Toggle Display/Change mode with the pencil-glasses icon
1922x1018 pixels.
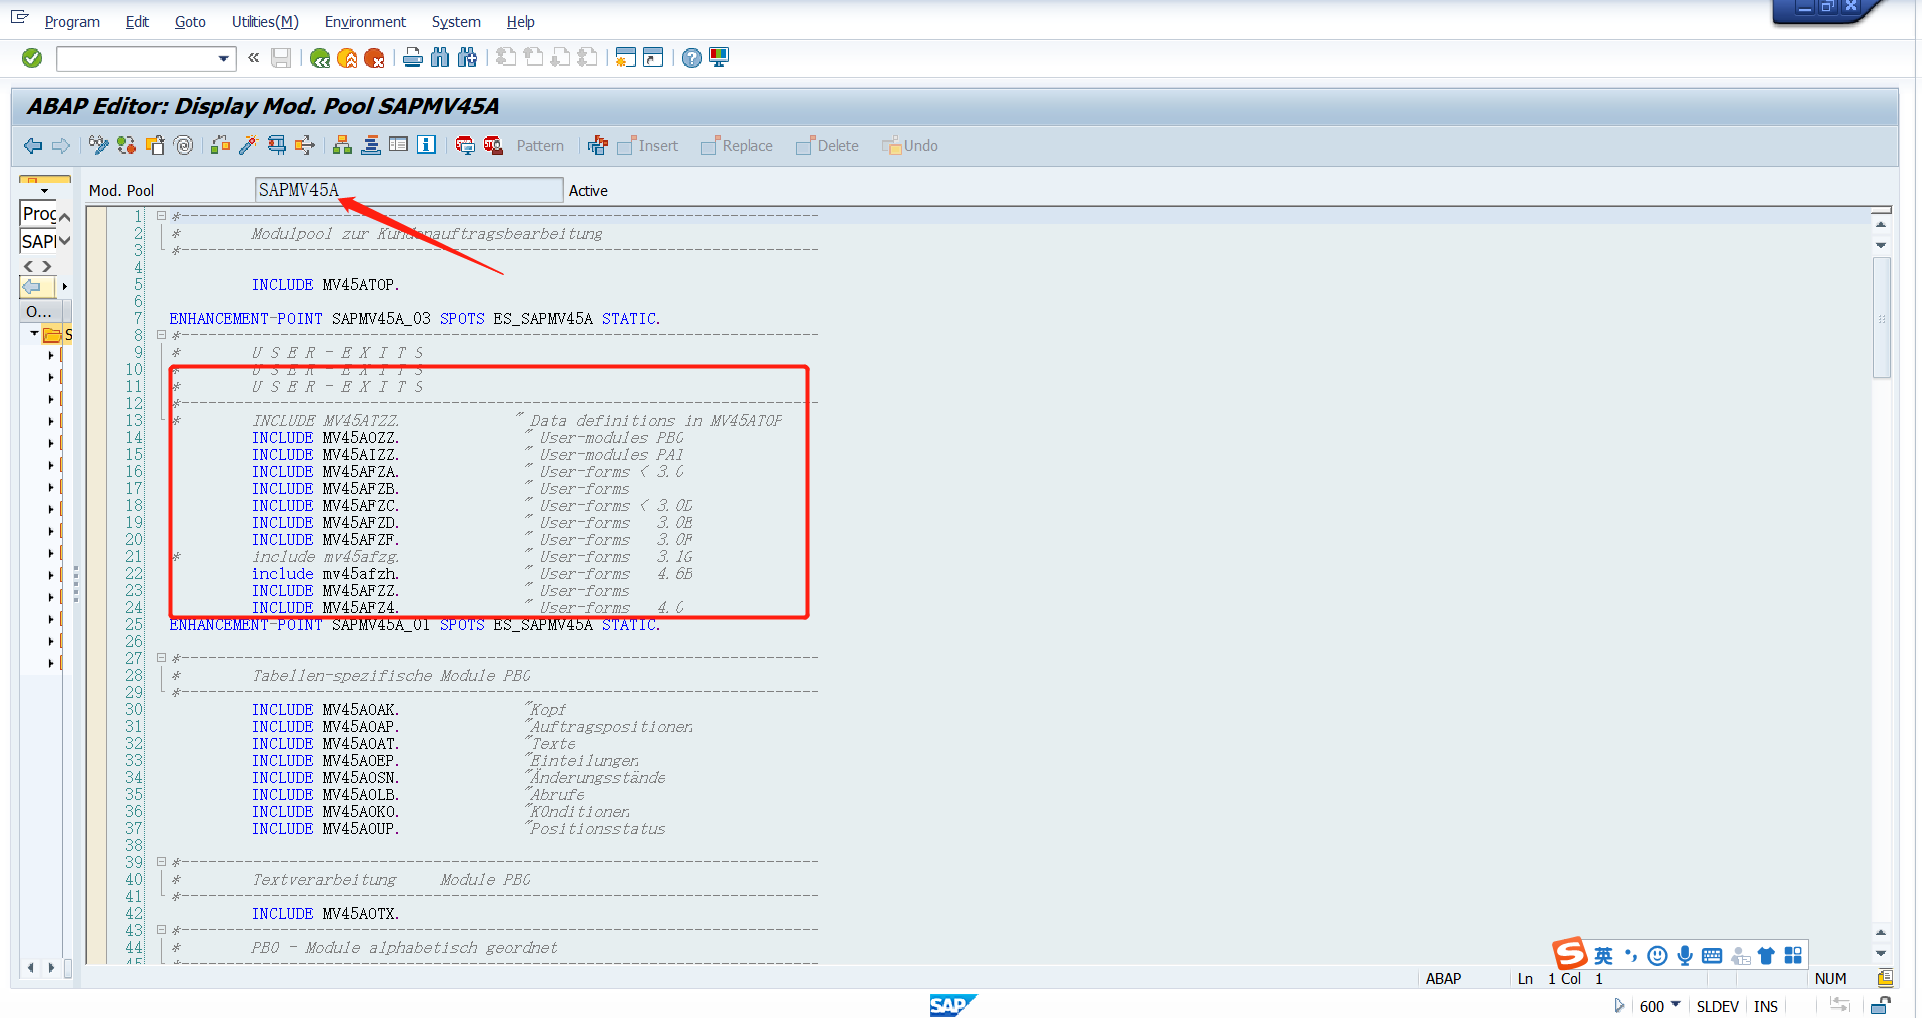click(97, 145)
